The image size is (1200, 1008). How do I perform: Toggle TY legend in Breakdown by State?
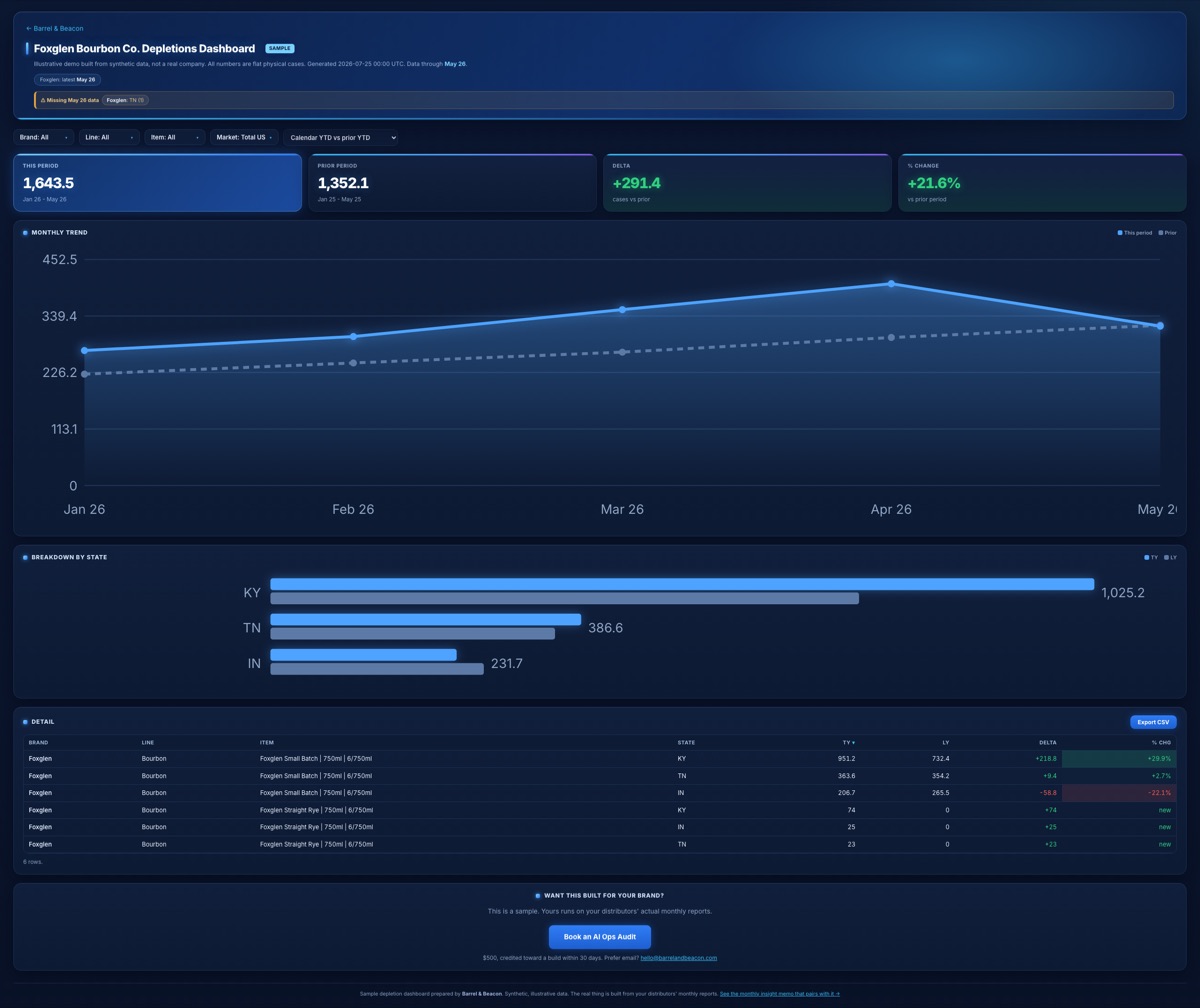[1151, 558]
